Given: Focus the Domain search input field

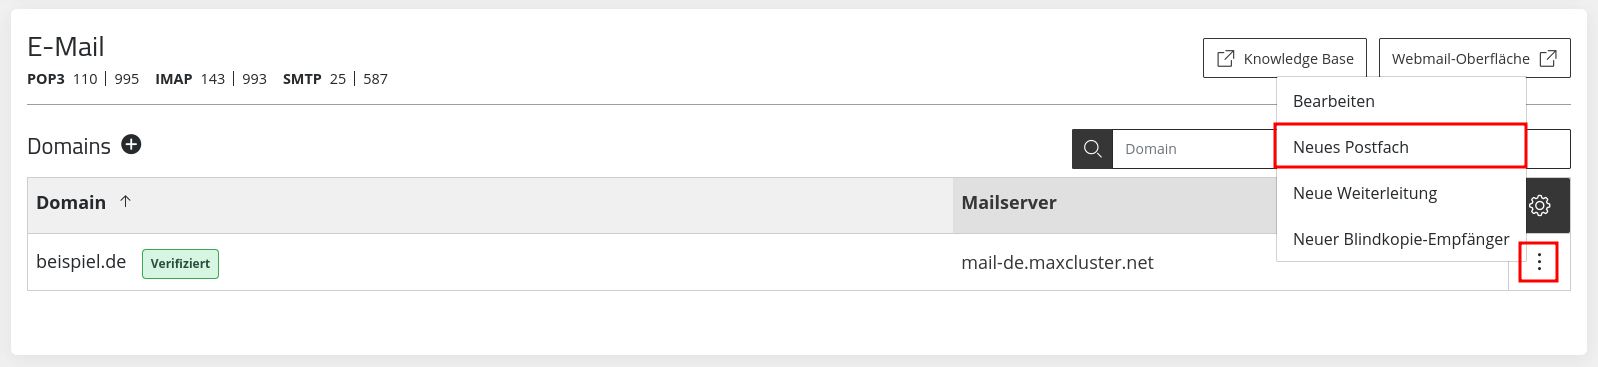Looking at the screenshot, I should coord(1195,149).
